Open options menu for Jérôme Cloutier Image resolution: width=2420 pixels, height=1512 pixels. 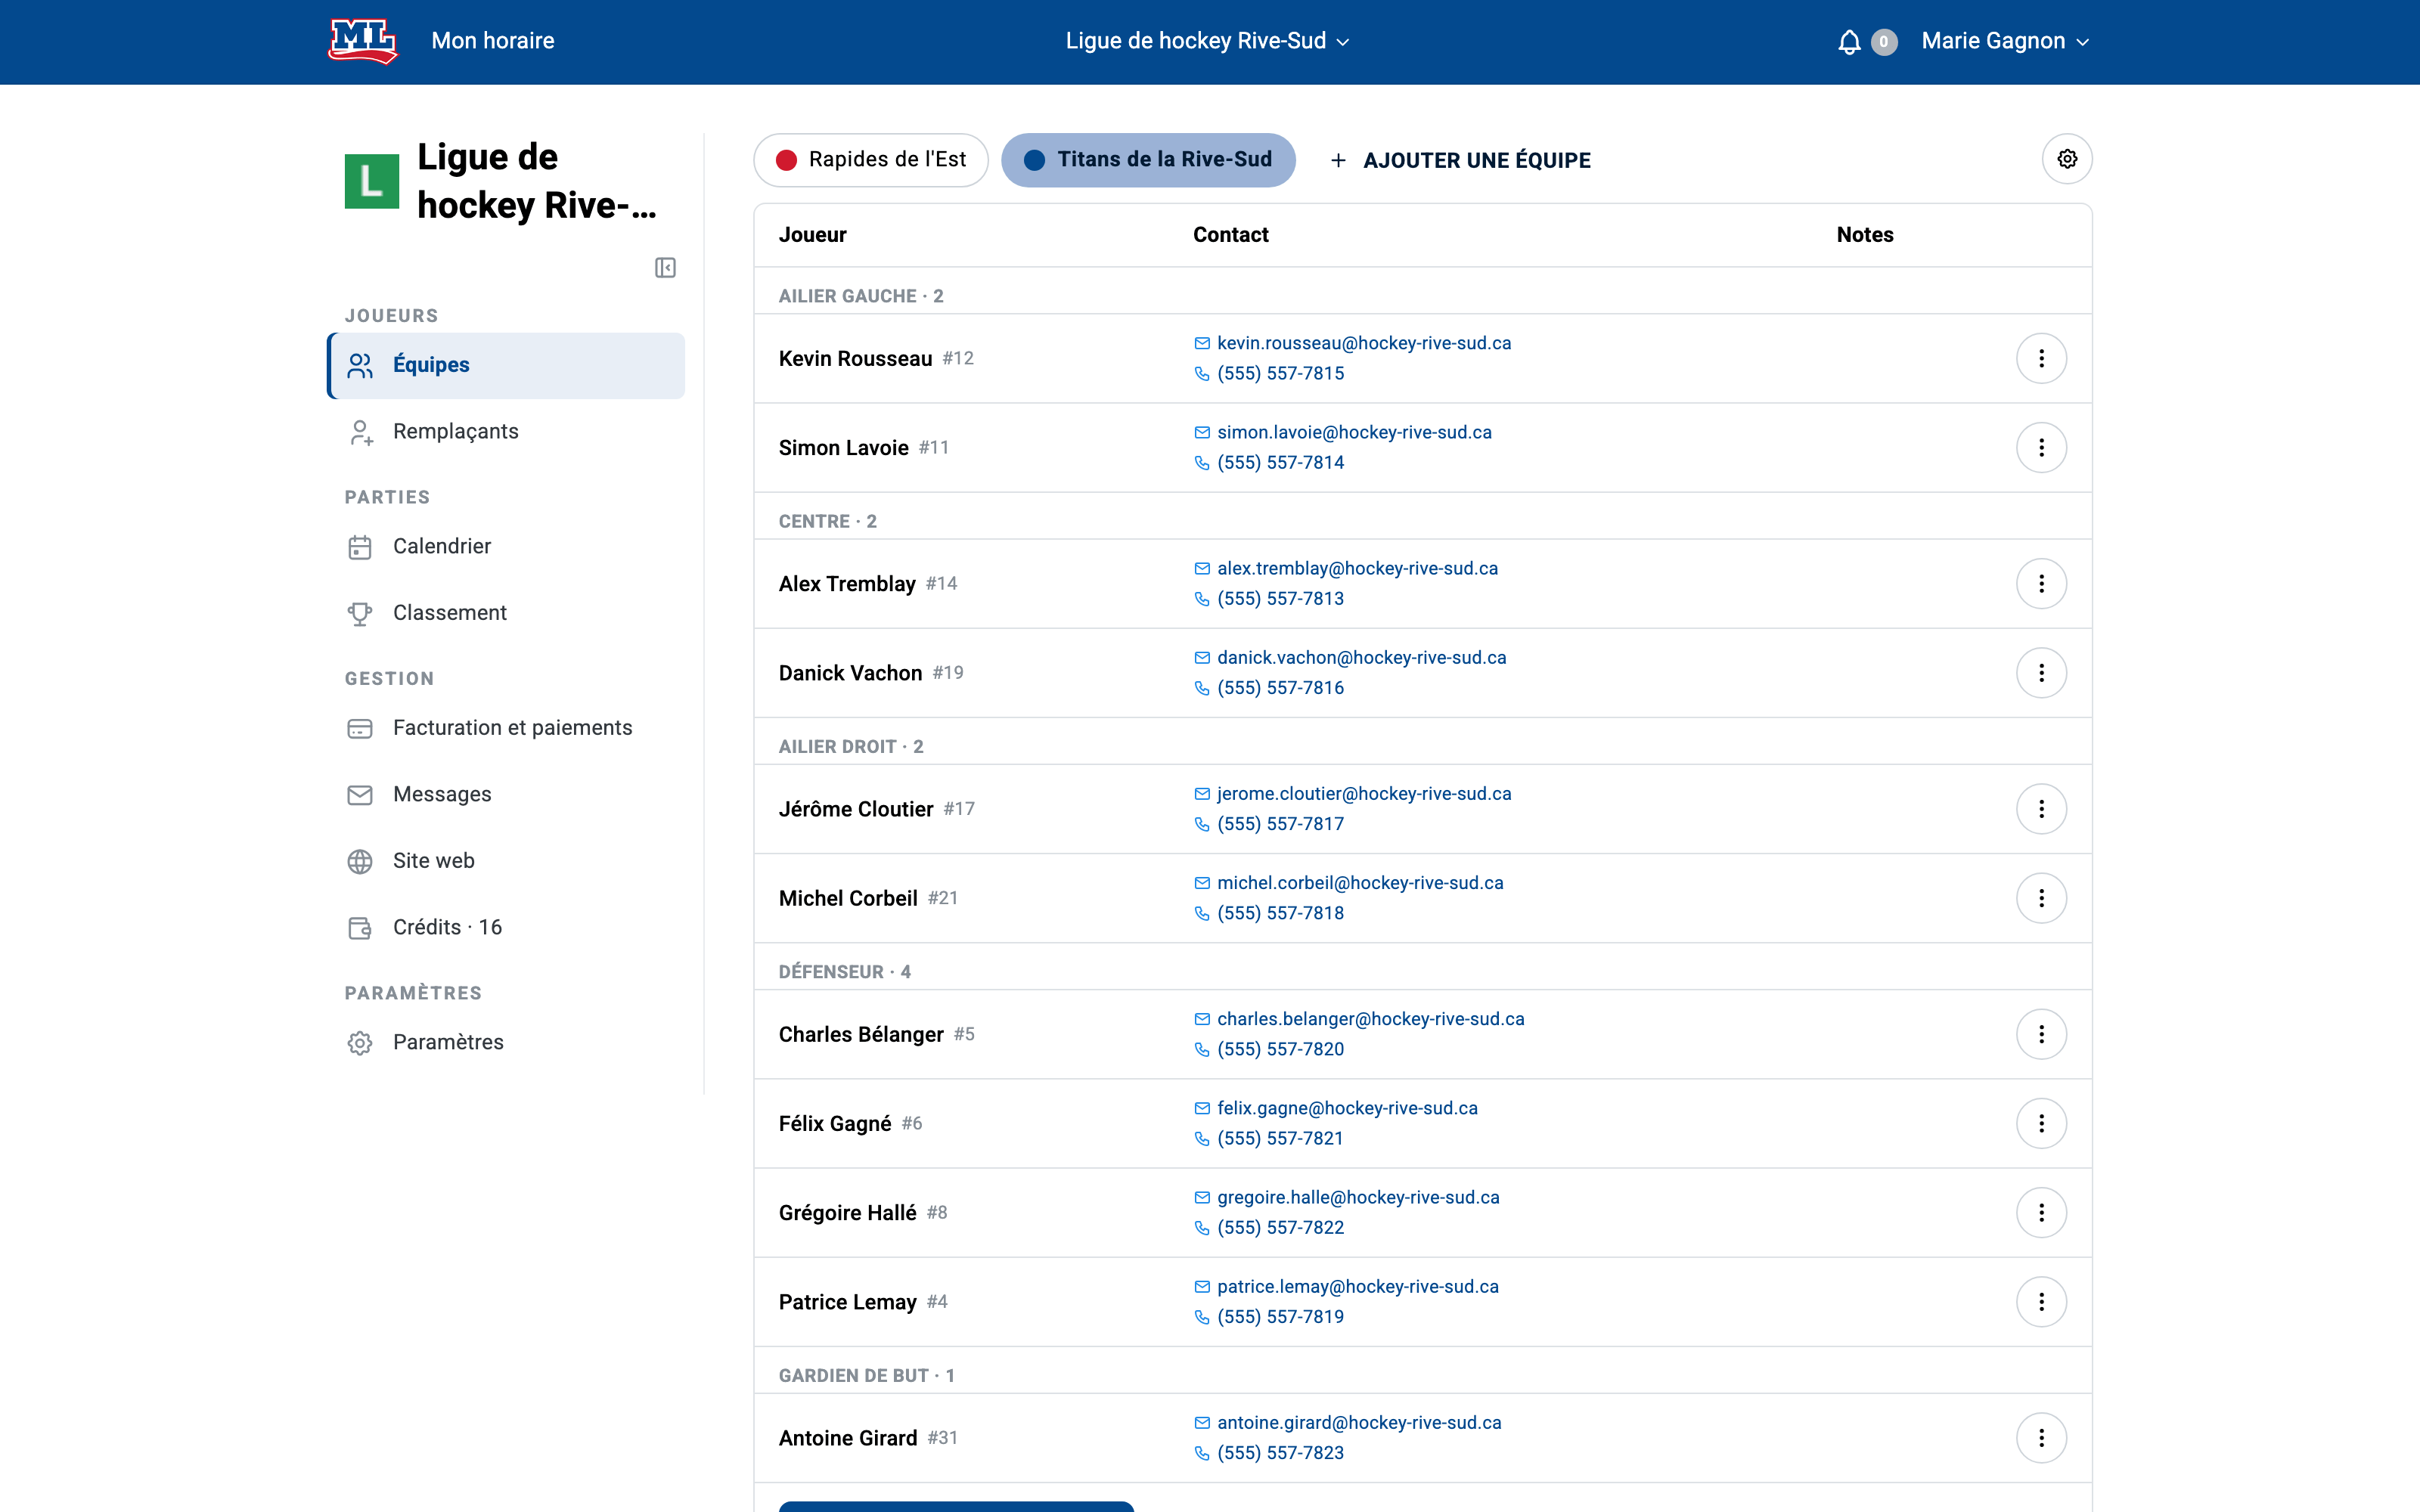pos(2041,808)
